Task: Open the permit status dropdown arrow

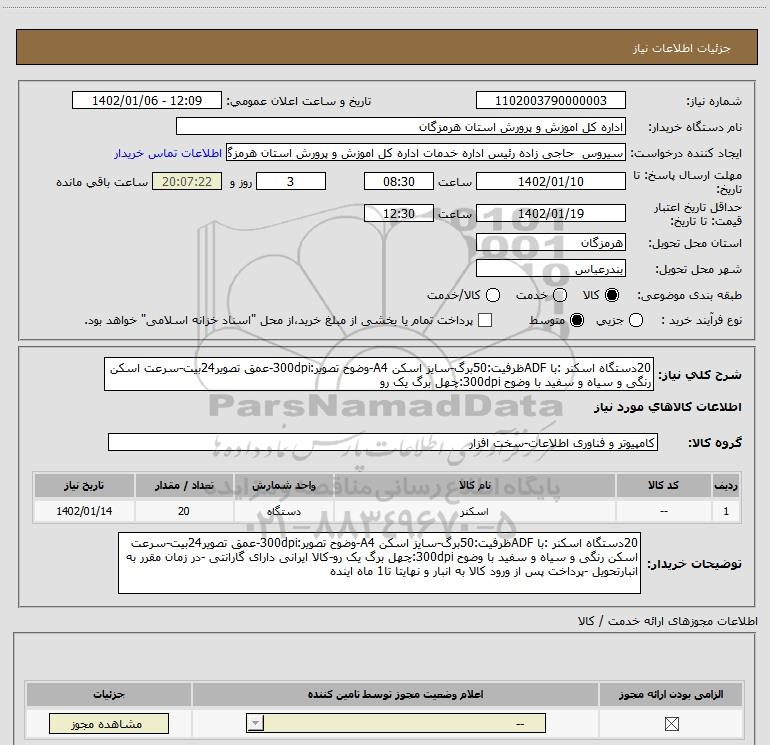Action: point(255,723)
